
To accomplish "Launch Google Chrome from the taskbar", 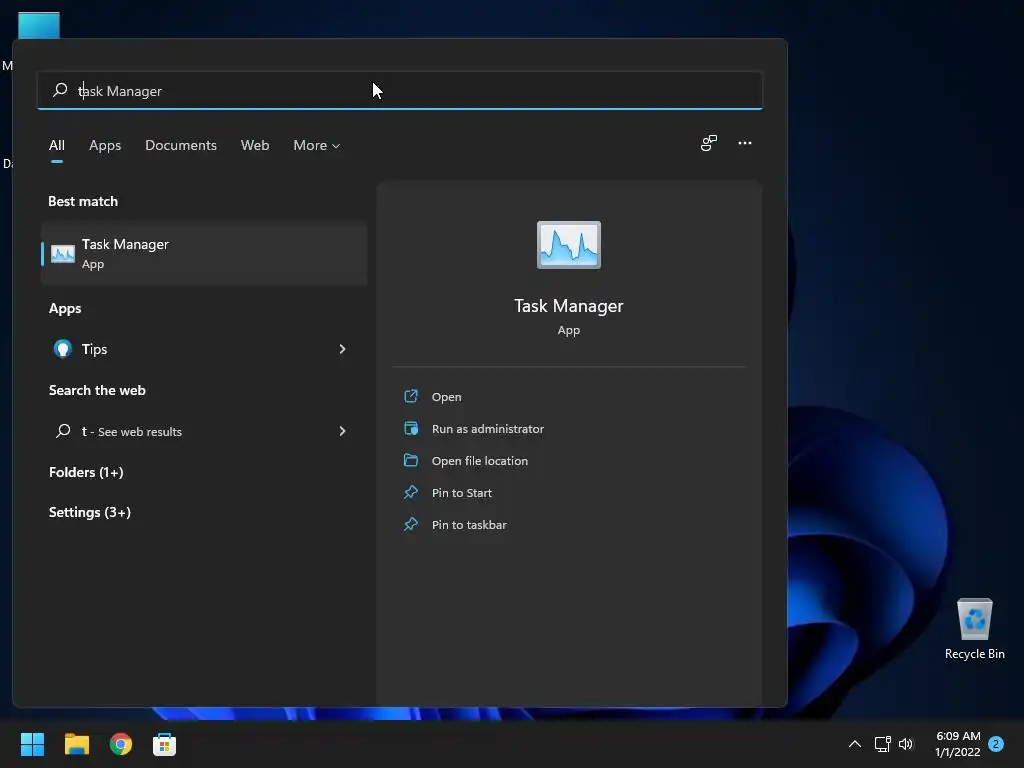I will click(121, 744).
